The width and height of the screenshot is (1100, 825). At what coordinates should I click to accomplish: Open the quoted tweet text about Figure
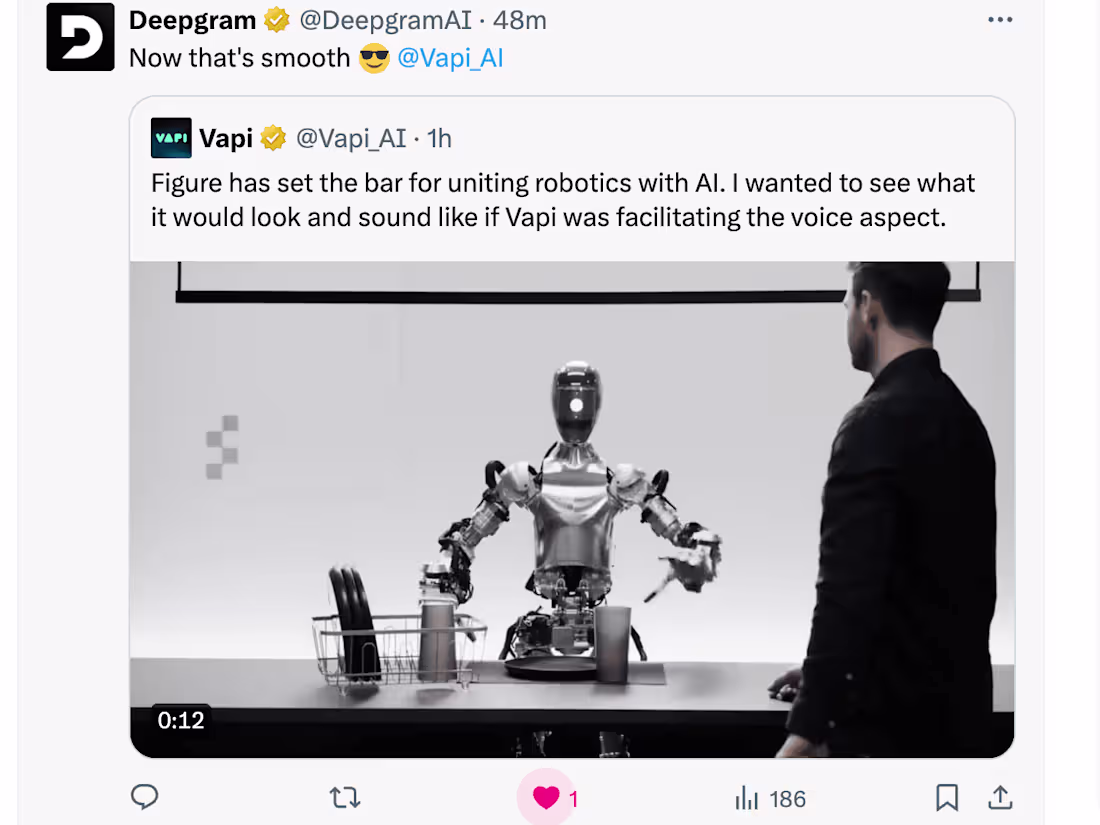[x=563, y=200]
